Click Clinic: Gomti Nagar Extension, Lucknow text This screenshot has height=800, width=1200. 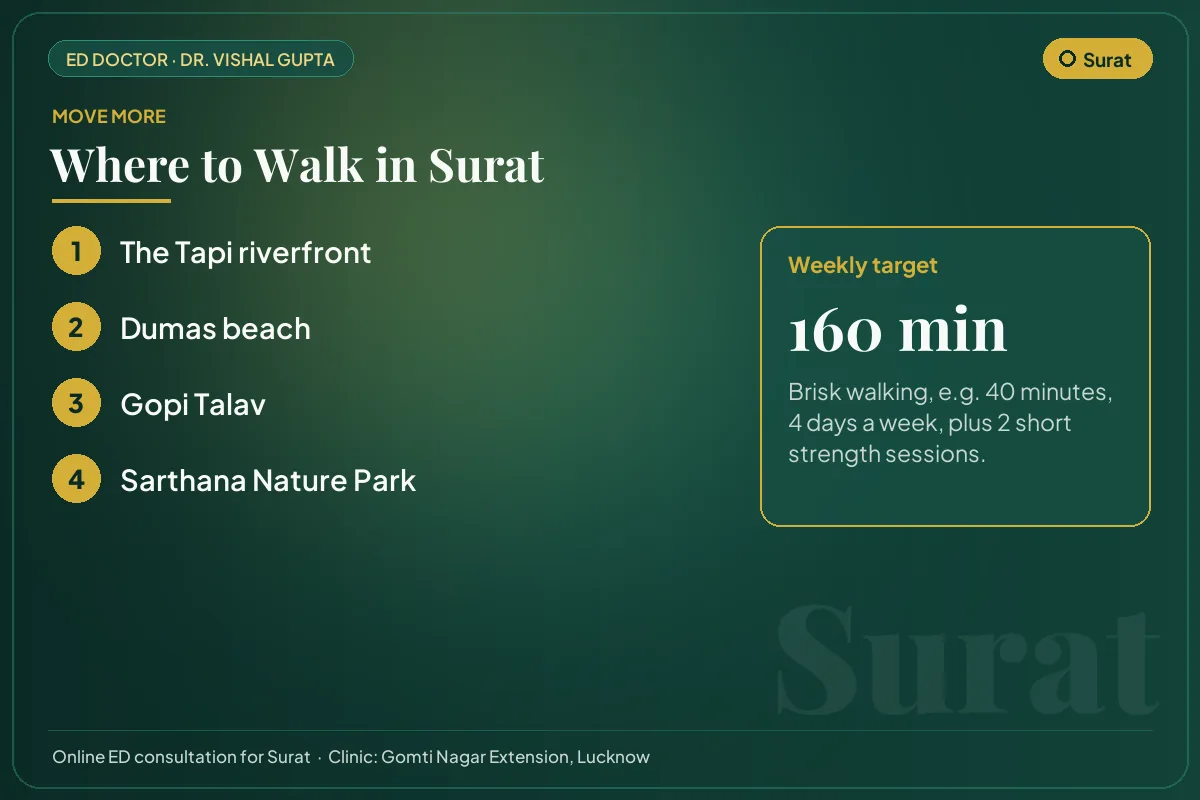tap(489, 757)
